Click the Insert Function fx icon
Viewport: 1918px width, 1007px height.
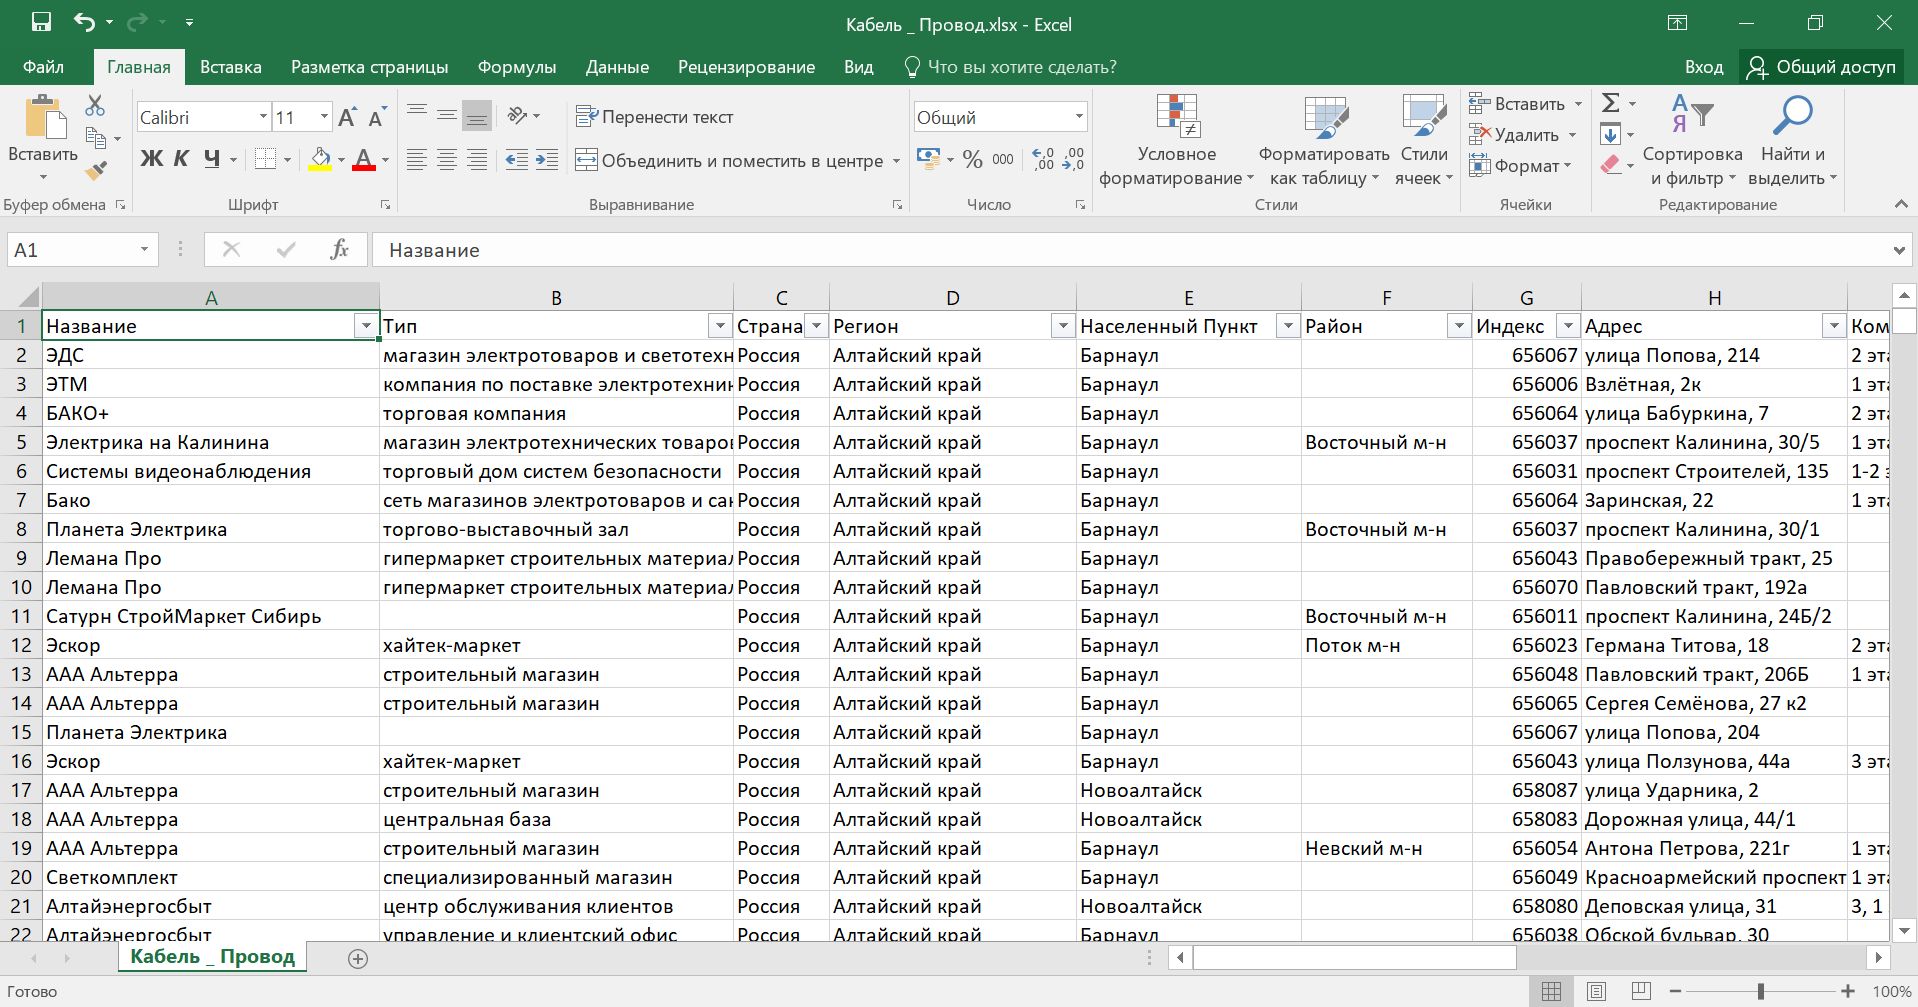[339, 250]
